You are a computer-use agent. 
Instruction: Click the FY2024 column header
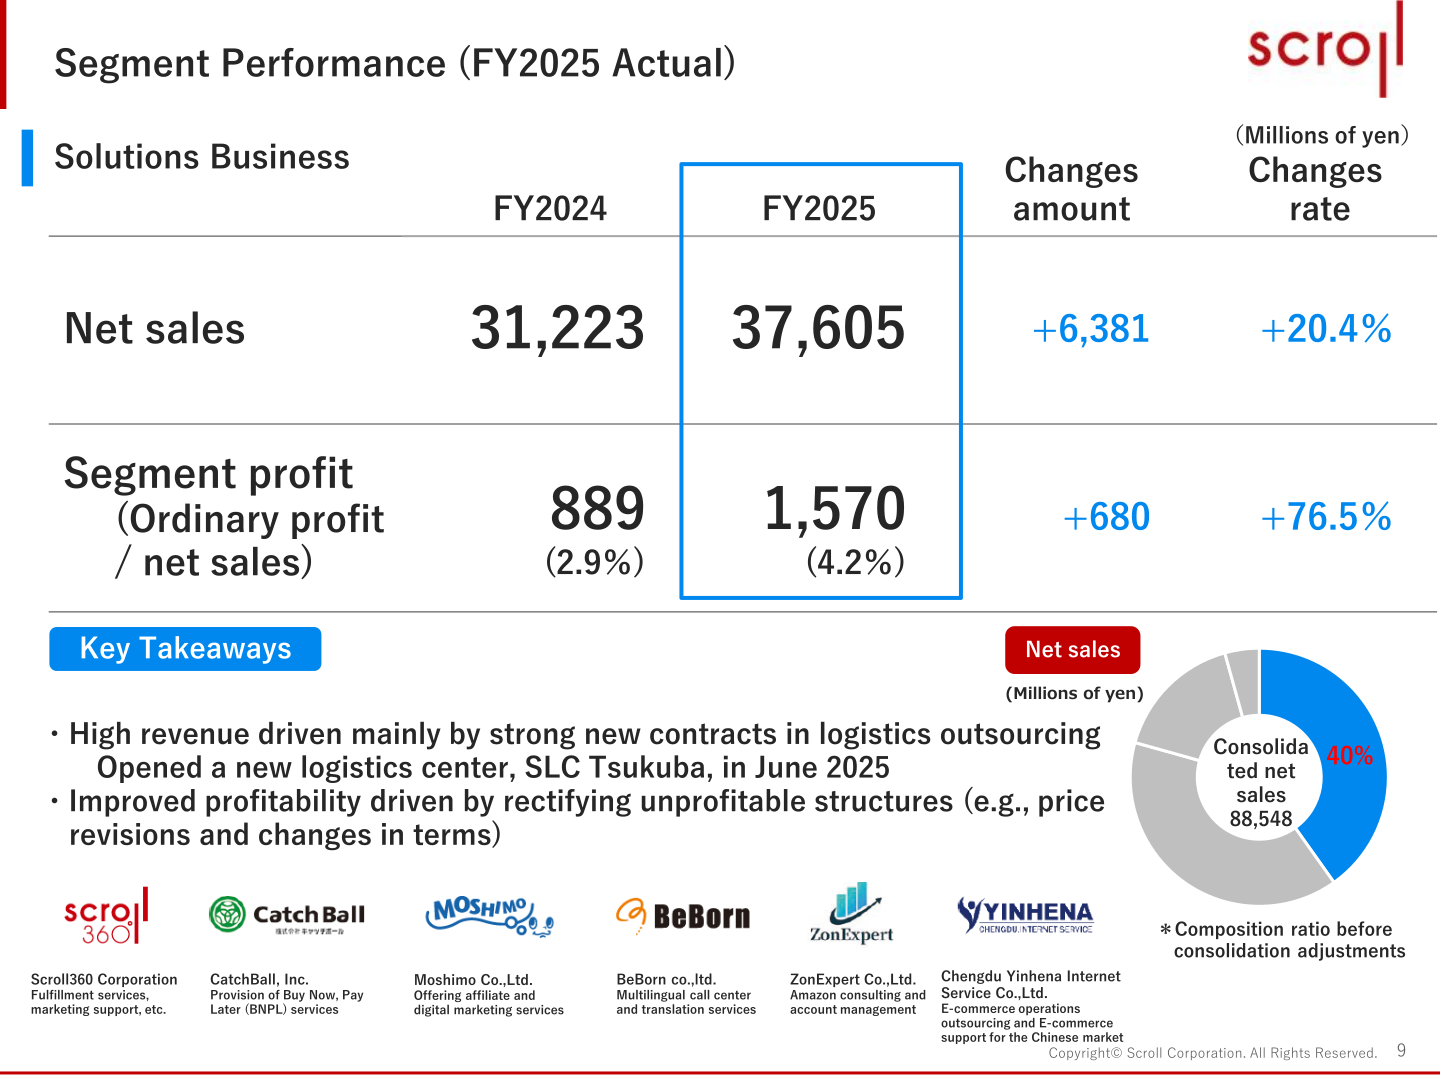pos(550,208)
